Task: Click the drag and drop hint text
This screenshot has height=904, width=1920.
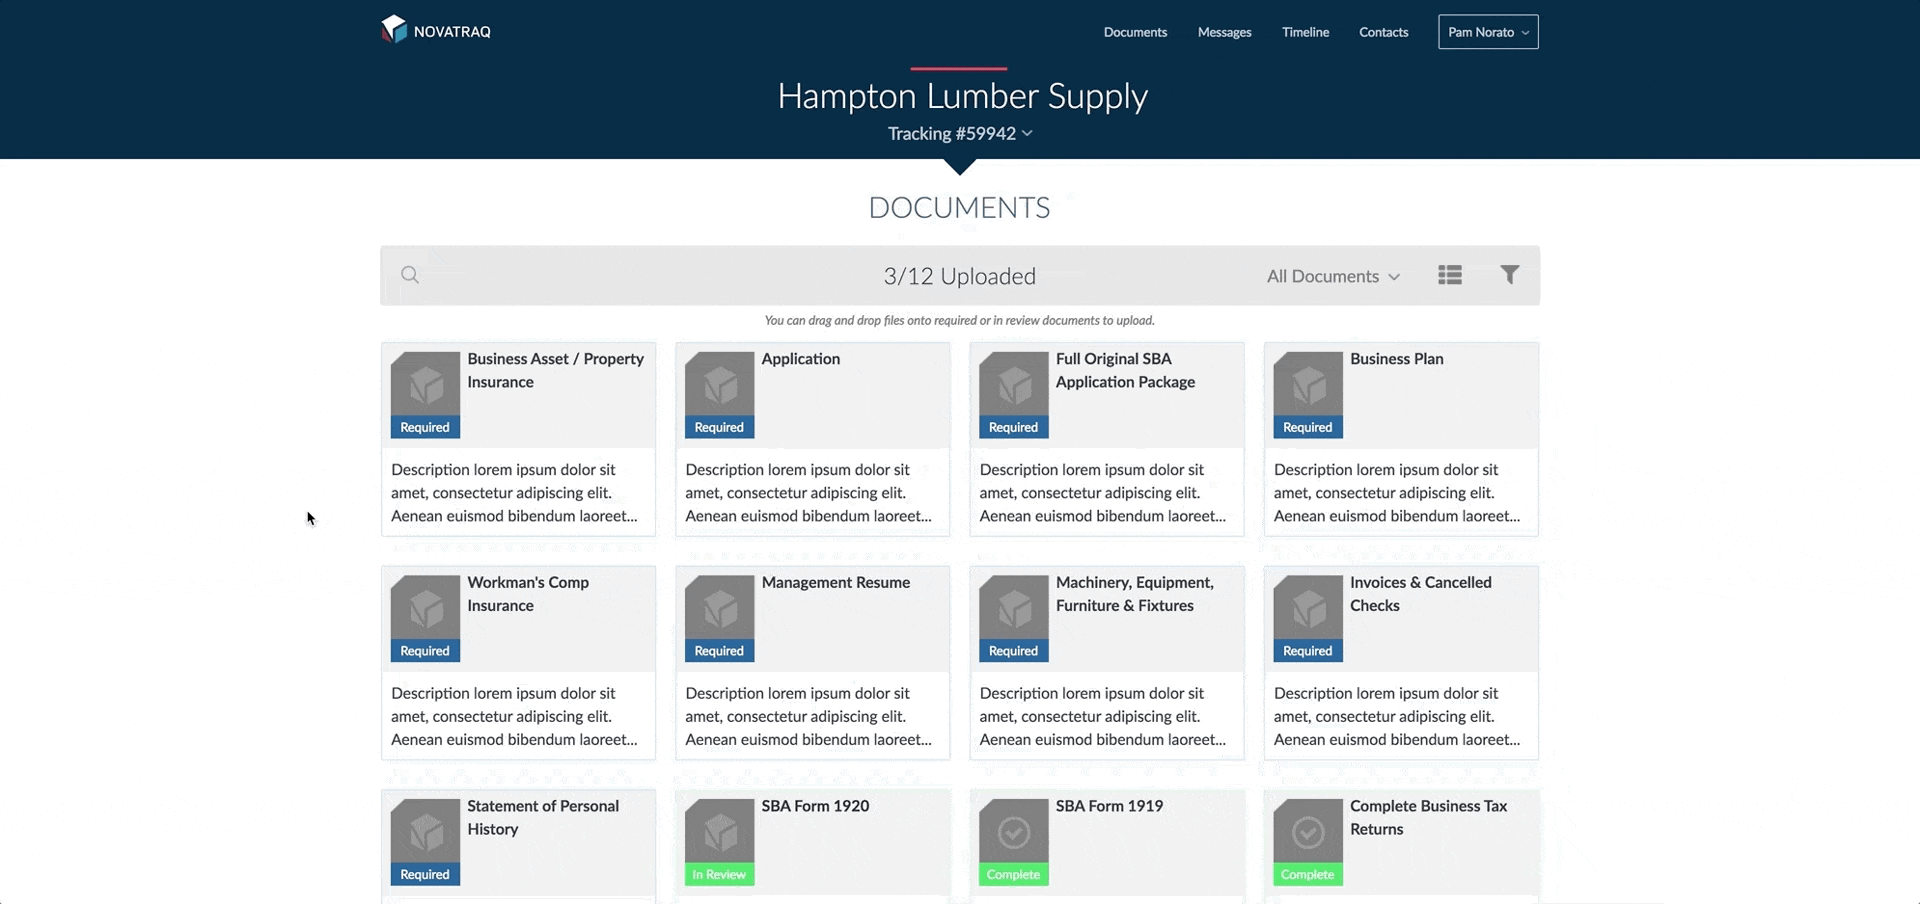Action: pyautogui.click(x=959, y=321)
